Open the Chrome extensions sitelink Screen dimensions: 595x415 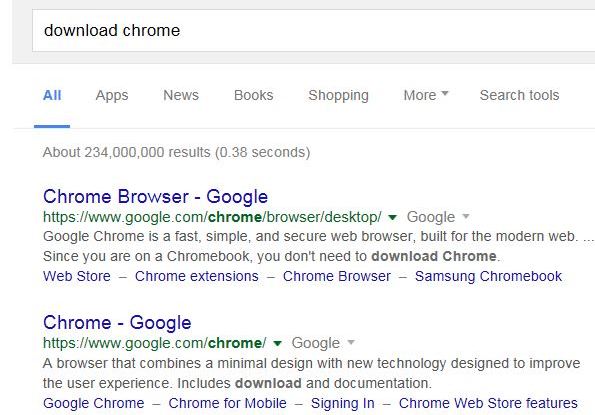tap(197, 276)
